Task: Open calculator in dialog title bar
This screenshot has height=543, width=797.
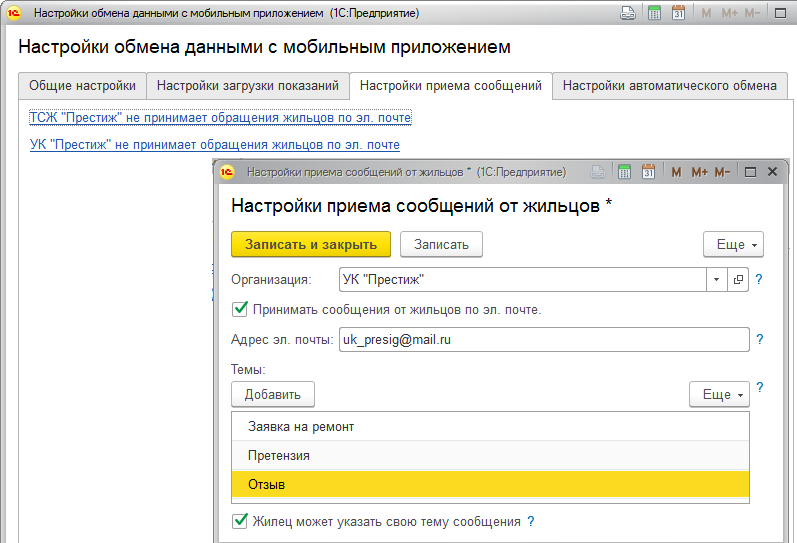Action: (624, 172)
